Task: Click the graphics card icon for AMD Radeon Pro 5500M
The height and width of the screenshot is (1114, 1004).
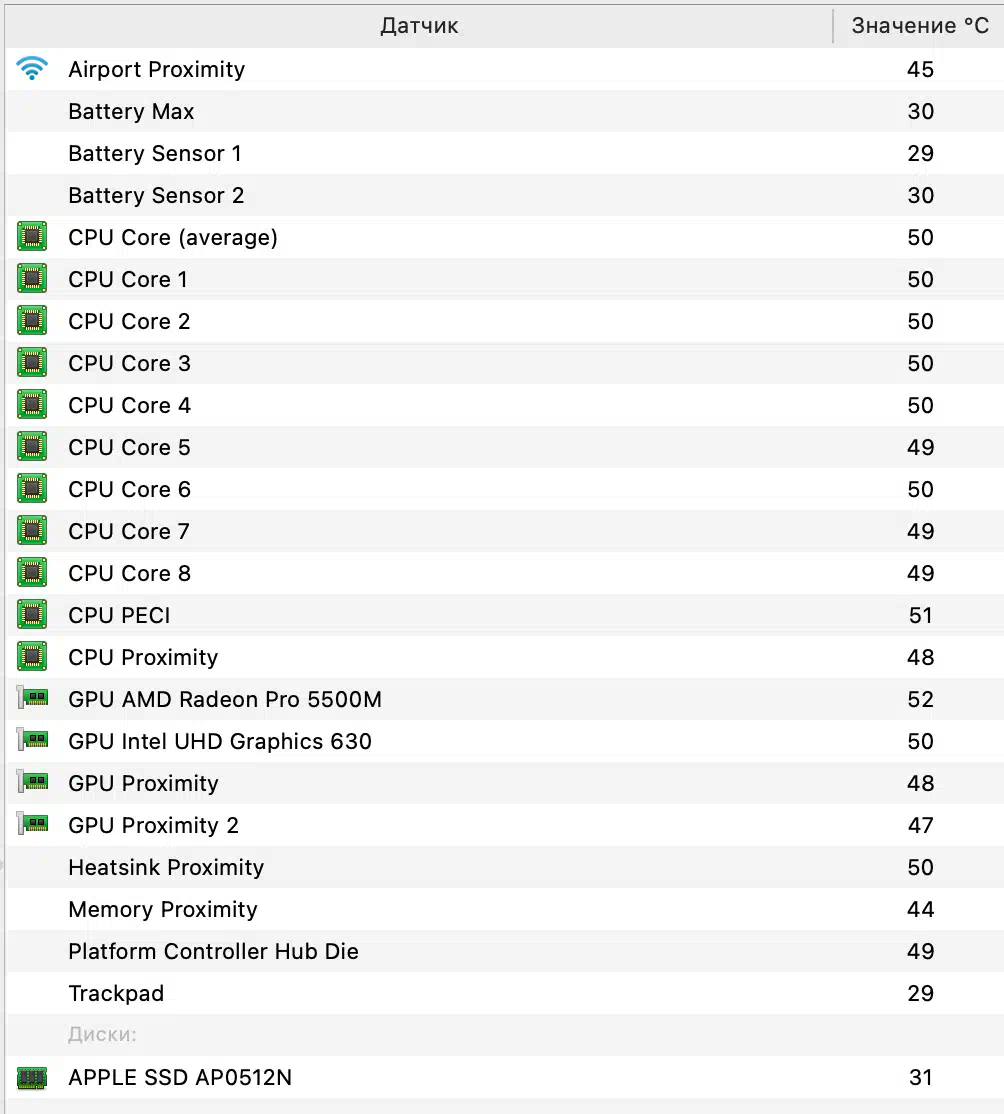Action: (x=32, y=699)
